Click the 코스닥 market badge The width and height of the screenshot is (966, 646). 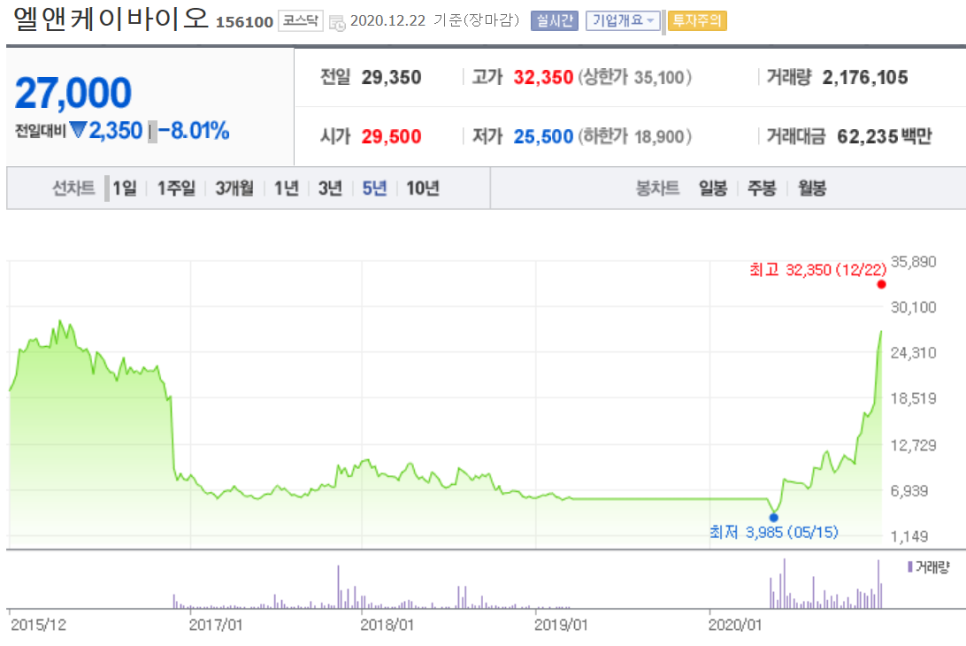click(x=300, y=21)
